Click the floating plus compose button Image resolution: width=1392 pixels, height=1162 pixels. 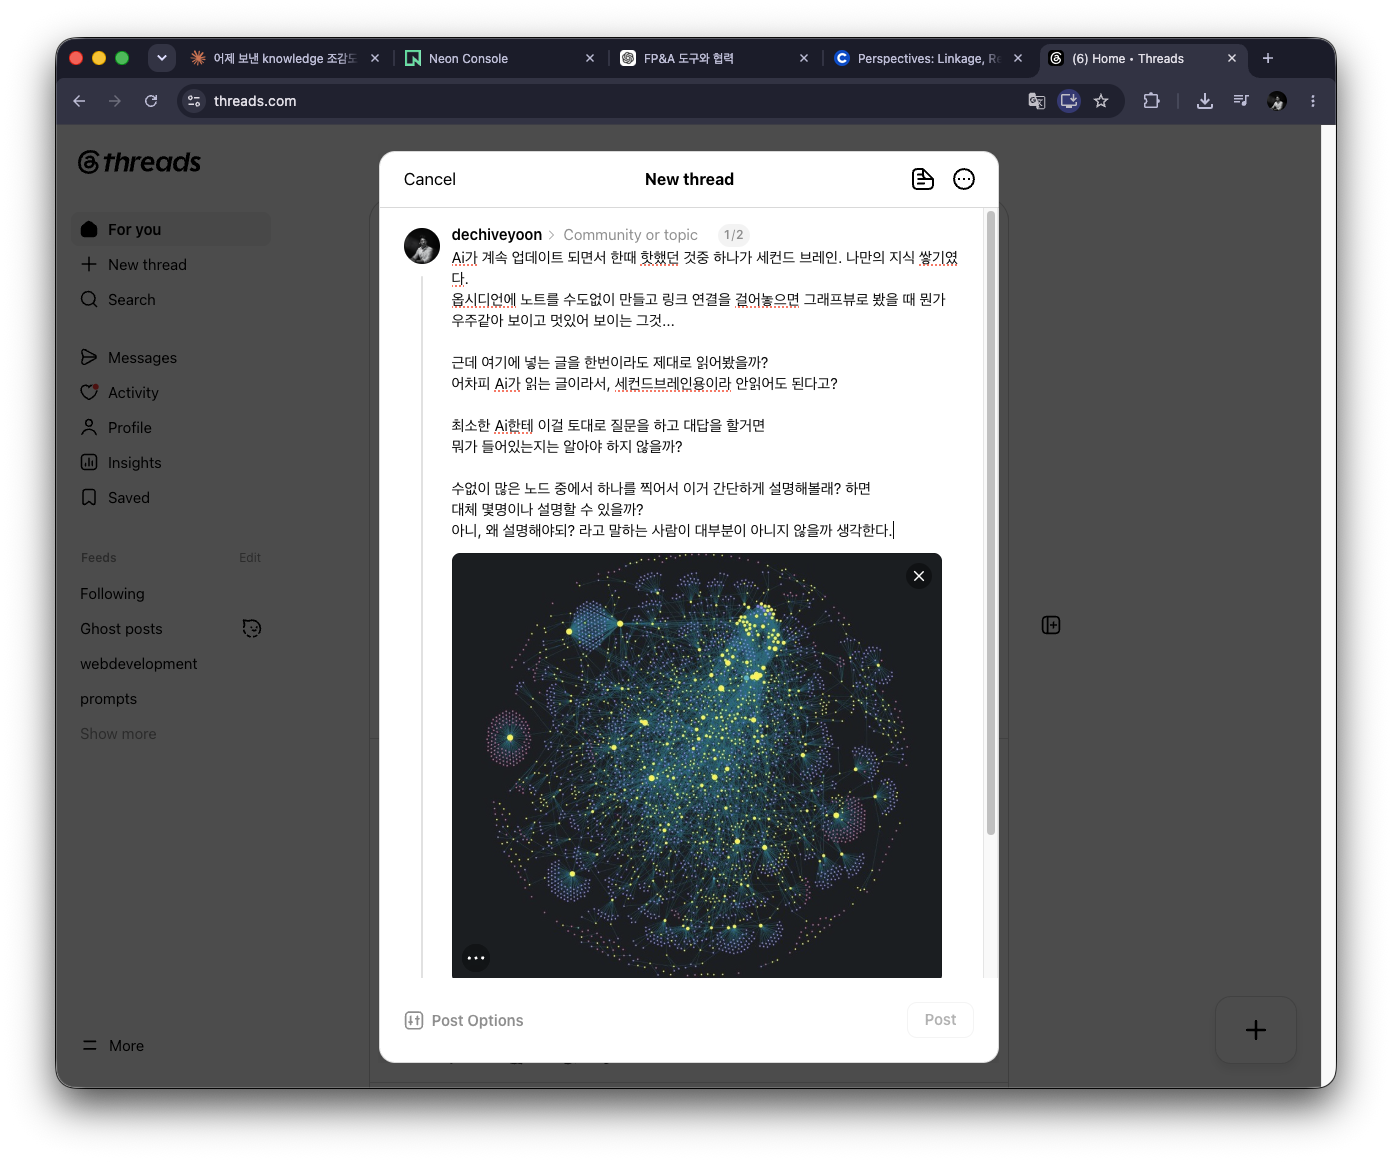click(x=1256, y=1030)
